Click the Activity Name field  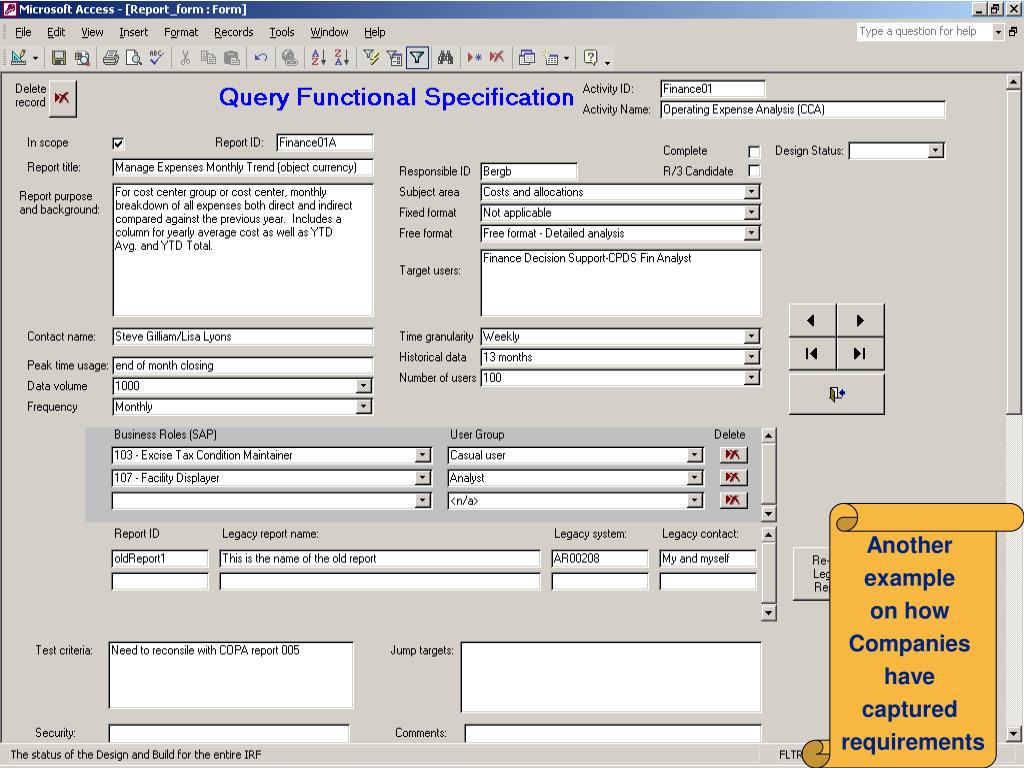803,110
